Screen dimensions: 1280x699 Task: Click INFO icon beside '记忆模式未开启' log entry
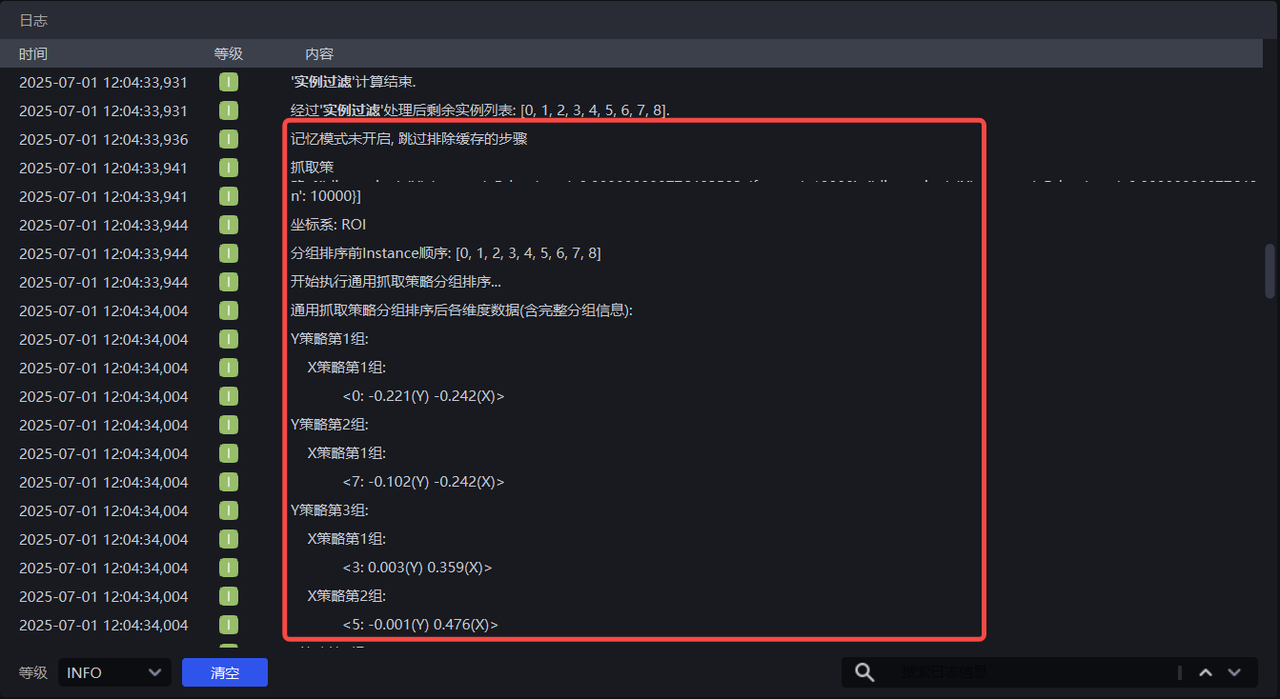tap(229, 139)
